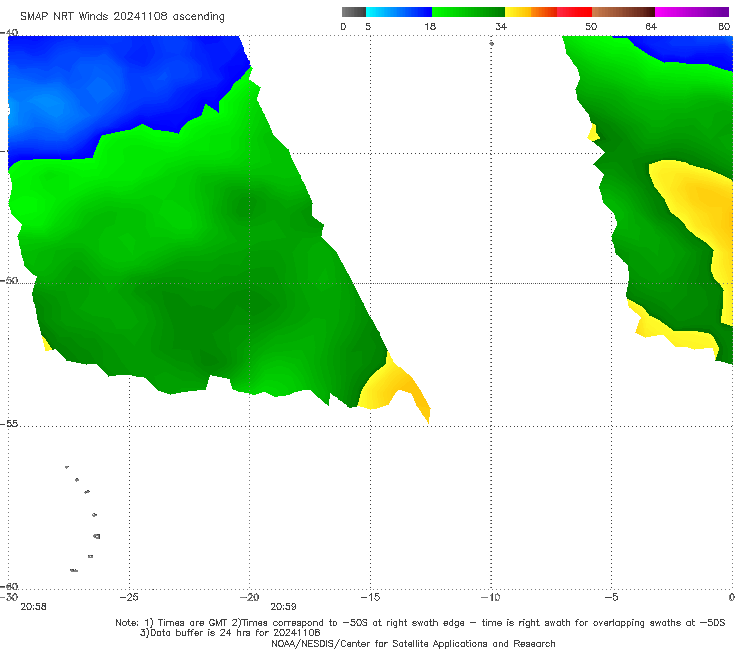Click the longitude axis label "-10"

(x=491, y=597)
